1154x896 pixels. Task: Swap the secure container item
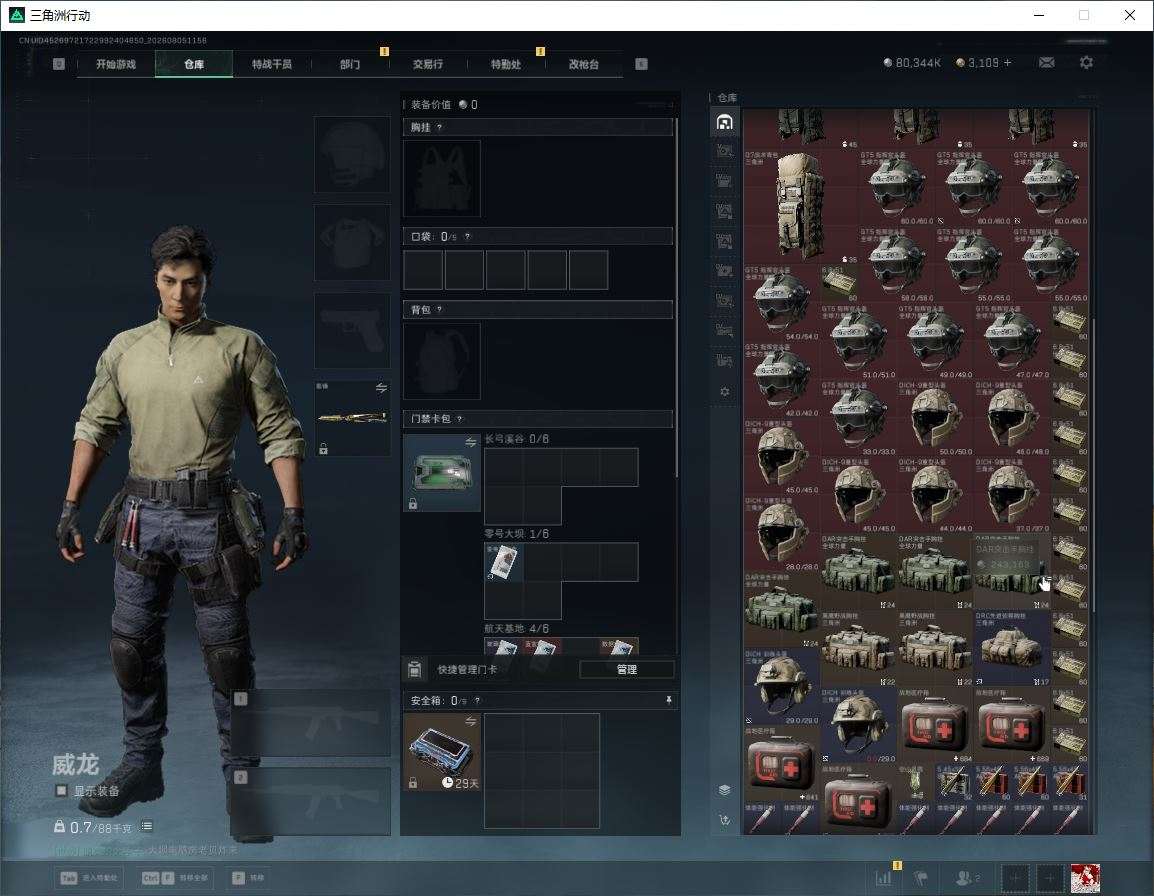pyautogui.click(x=471, y=722)
